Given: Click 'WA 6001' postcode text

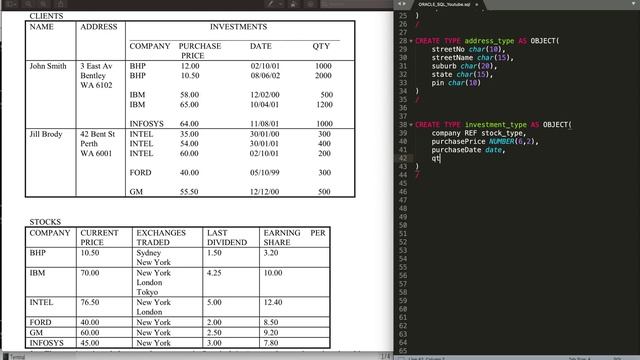Looking at the screenshot, I should 96,153.
